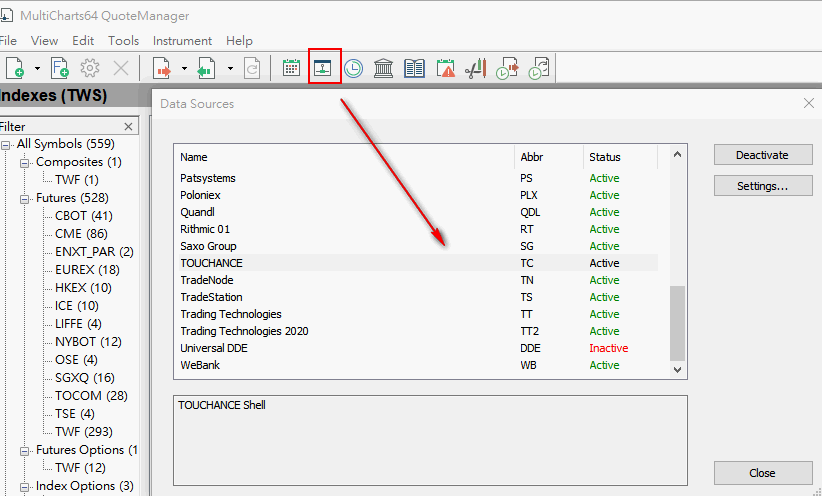Viewport: 822px width, 496px height.
Task: Click the Deactivate button
Action: [763, 155]
